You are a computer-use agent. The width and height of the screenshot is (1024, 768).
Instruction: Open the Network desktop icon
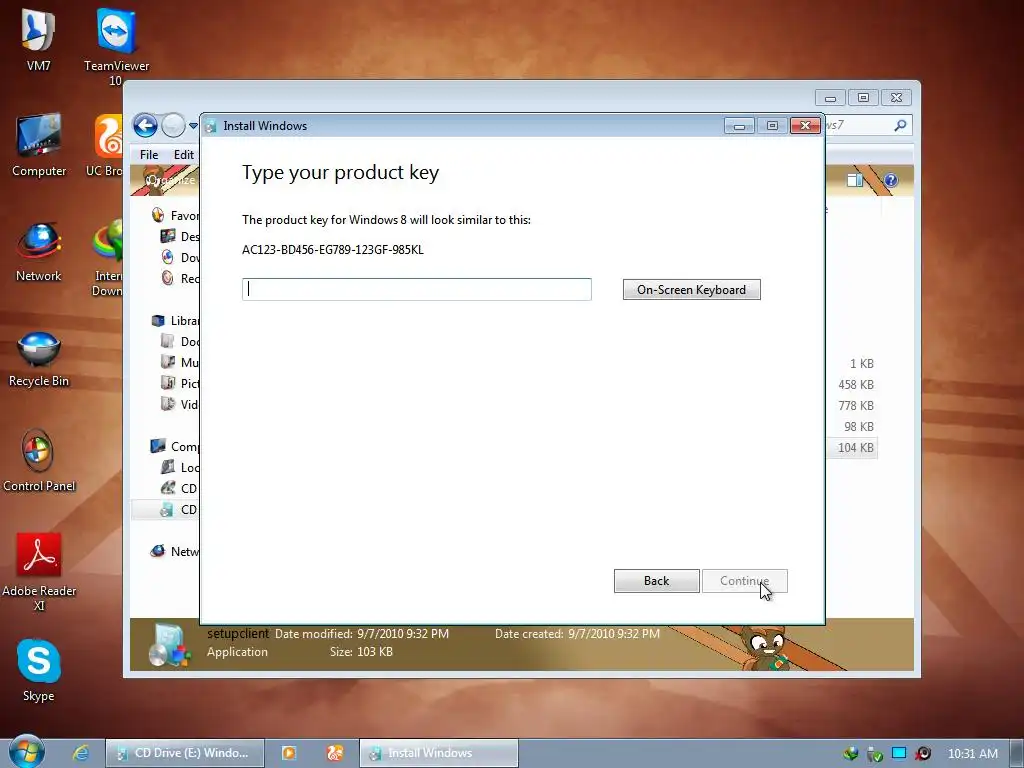[x=39, y=251]
